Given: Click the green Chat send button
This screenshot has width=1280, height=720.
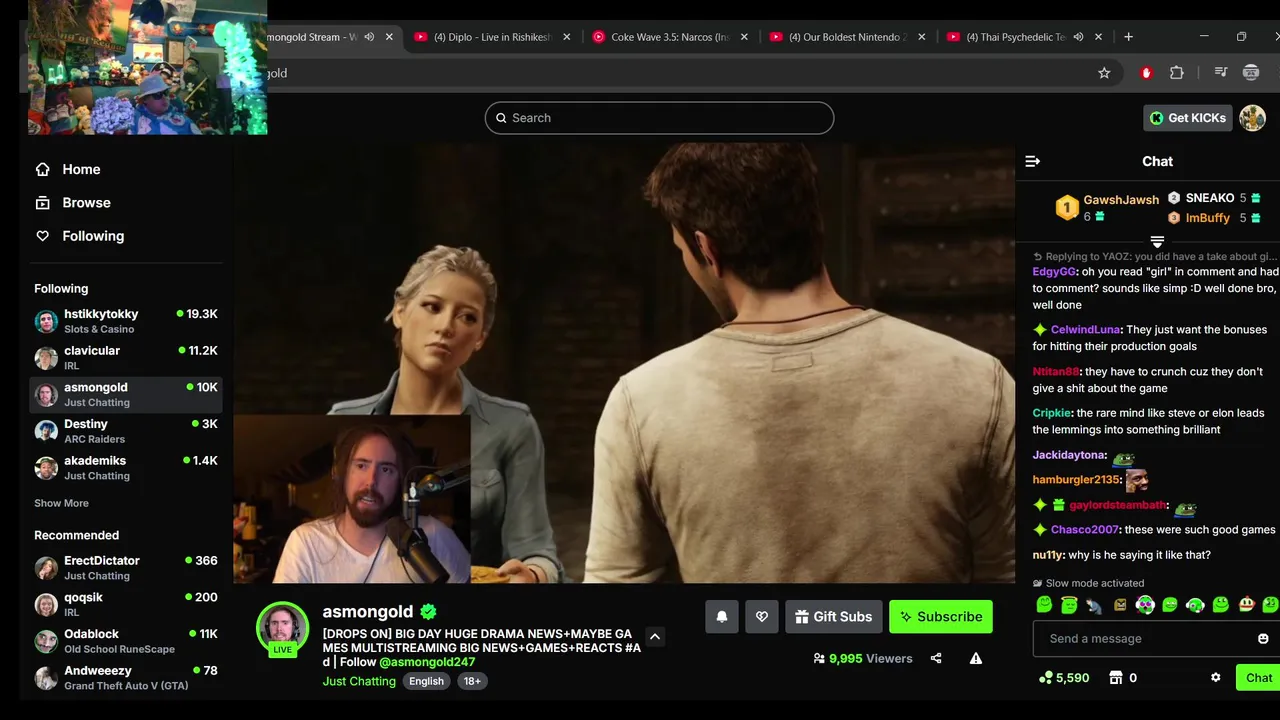Looking at the screenshot, I should (x=1259, y=677).
